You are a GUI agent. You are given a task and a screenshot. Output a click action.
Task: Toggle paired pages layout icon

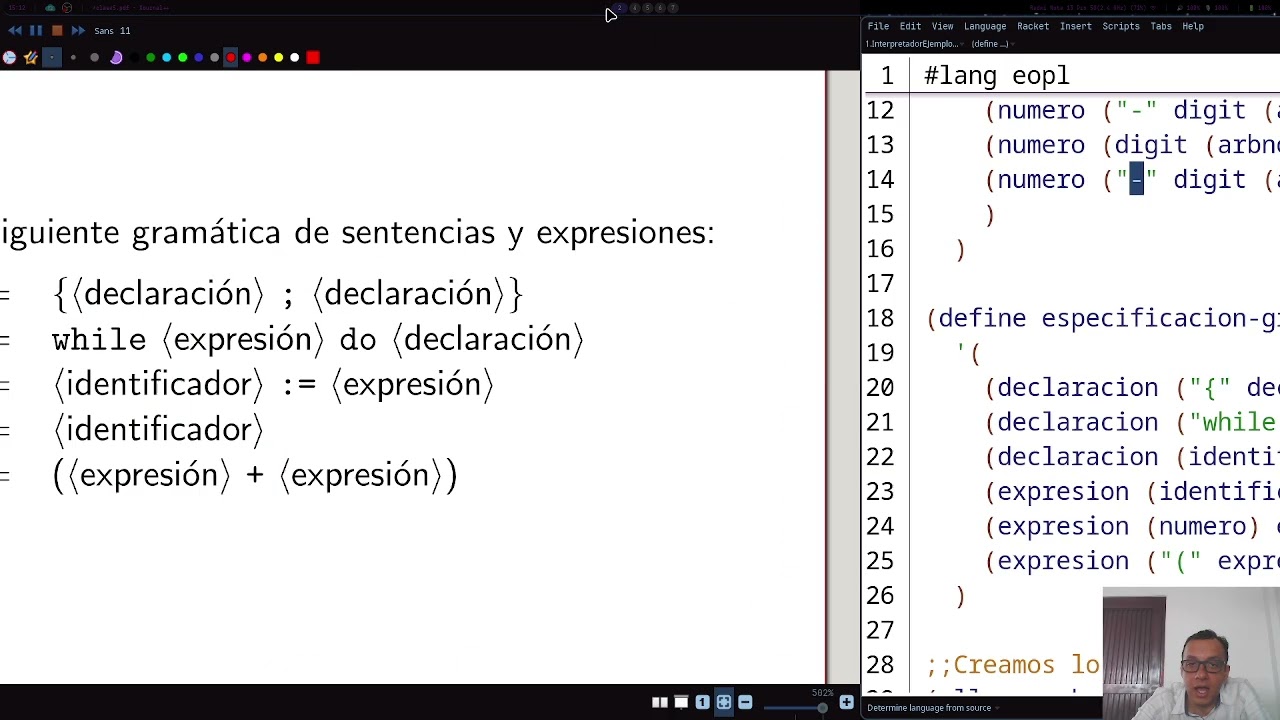pos(660,702)
